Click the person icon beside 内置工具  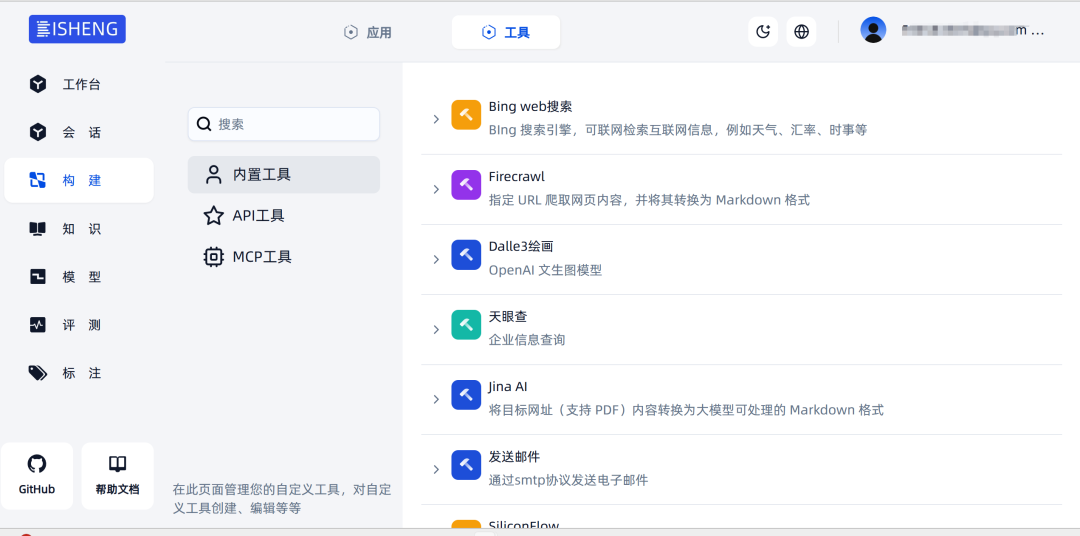click(x=214, y=175)
